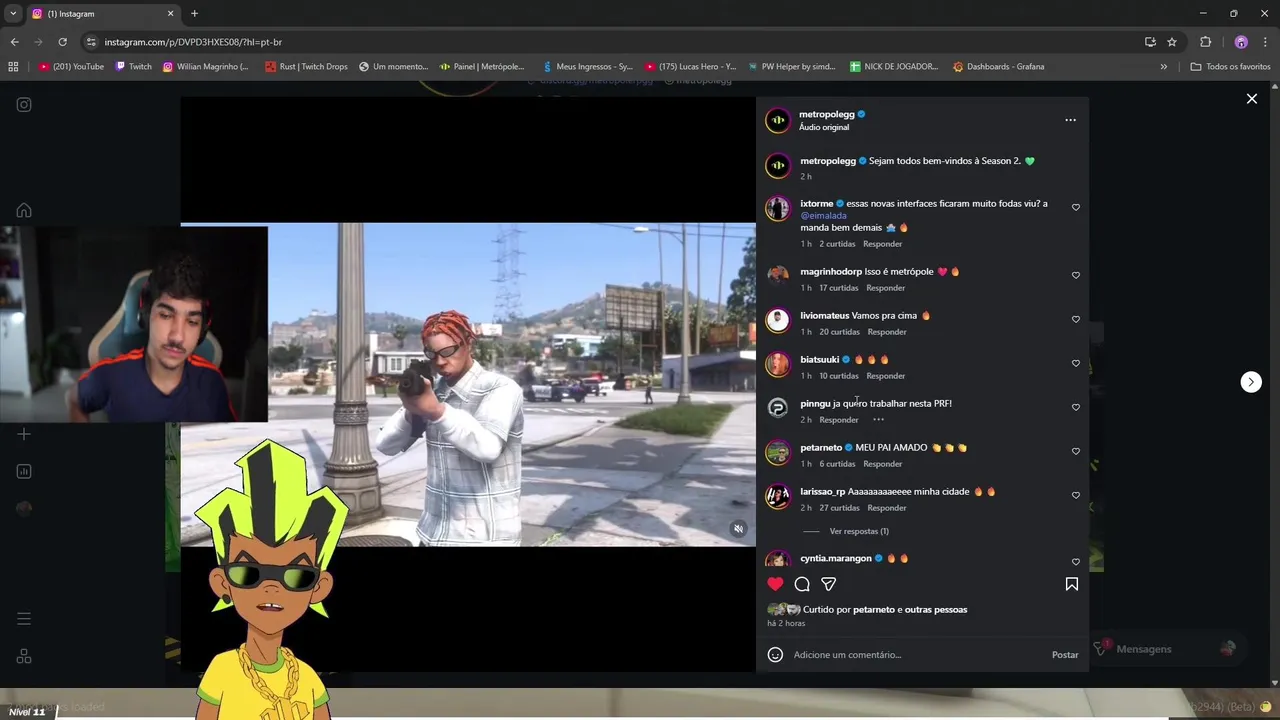Open the 'Dashboards - Grafana' bookmark
This screenshot has width=1280, height=720.
pyautogui.click(x=998, y=67)
